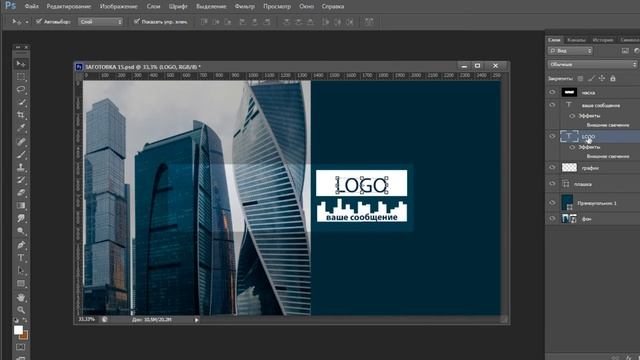Click the zoom percentage field in status bar
Screen dimensions: 640x360
[87, 319]
